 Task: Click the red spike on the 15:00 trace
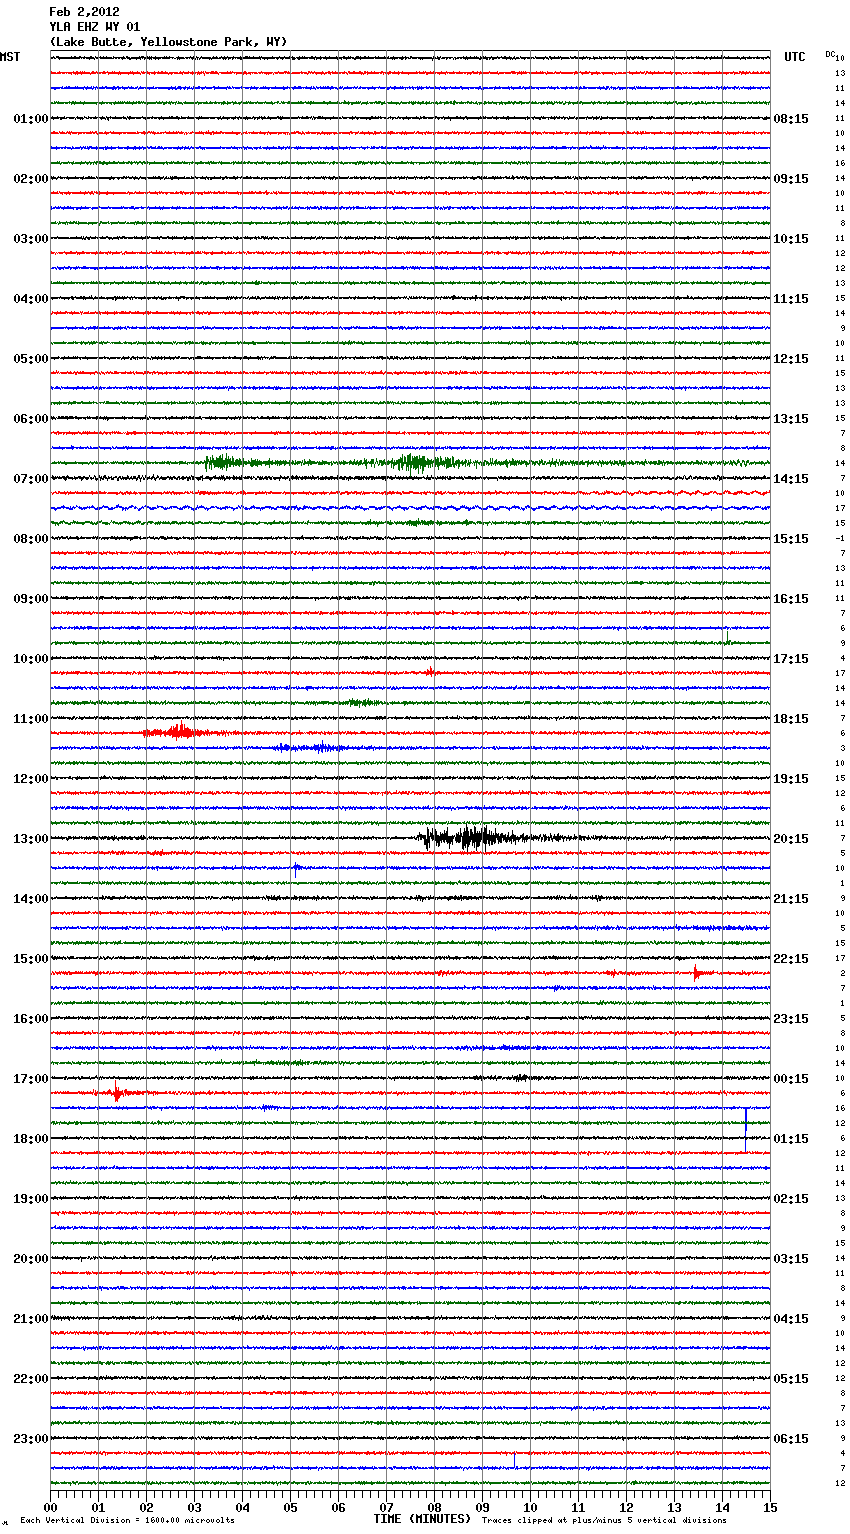tap(697, 973)
